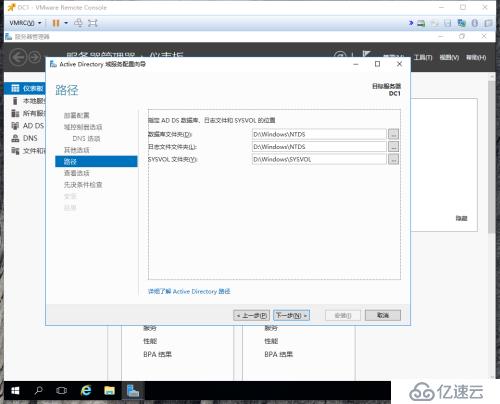
Task: Go forward in Server Manager
Action: pos(35,57)
